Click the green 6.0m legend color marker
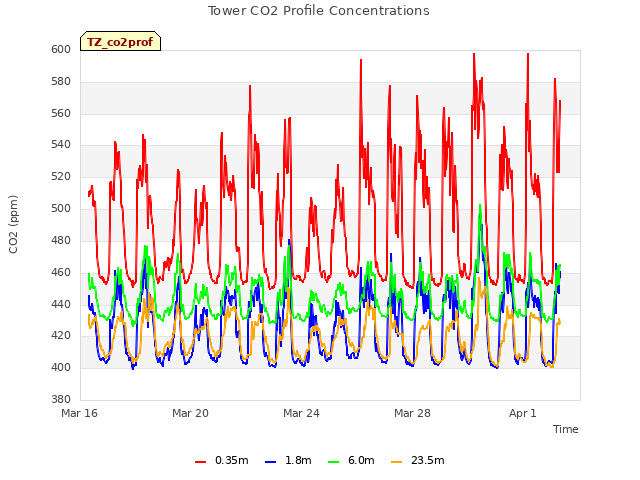 (333, 462)
